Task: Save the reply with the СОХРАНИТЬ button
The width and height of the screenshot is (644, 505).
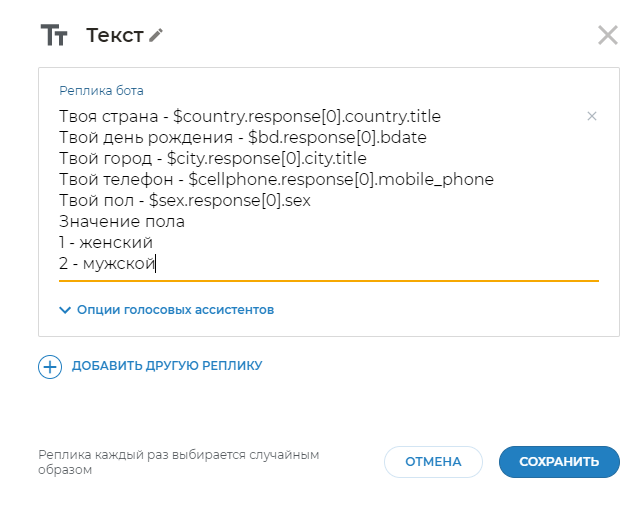Action: tap(558, 462)
